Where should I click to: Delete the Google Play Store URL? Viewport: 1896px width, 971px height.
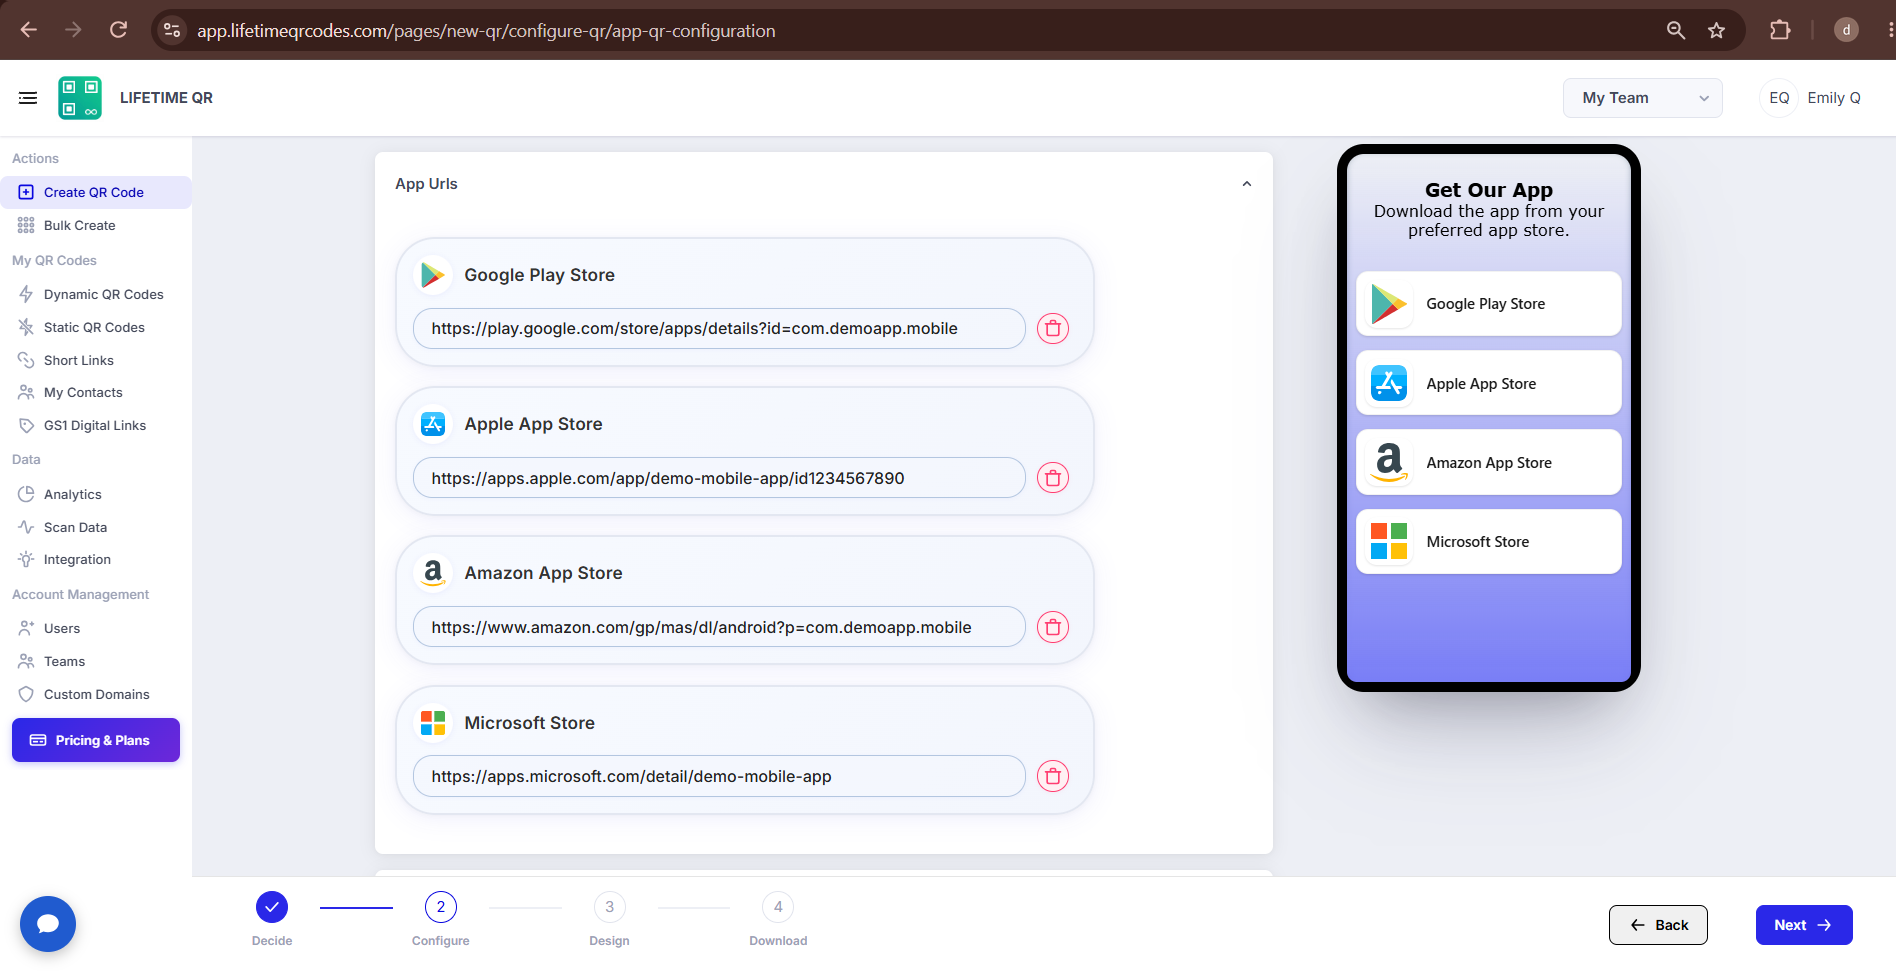pyautogui.click(x=1053, y=328)
